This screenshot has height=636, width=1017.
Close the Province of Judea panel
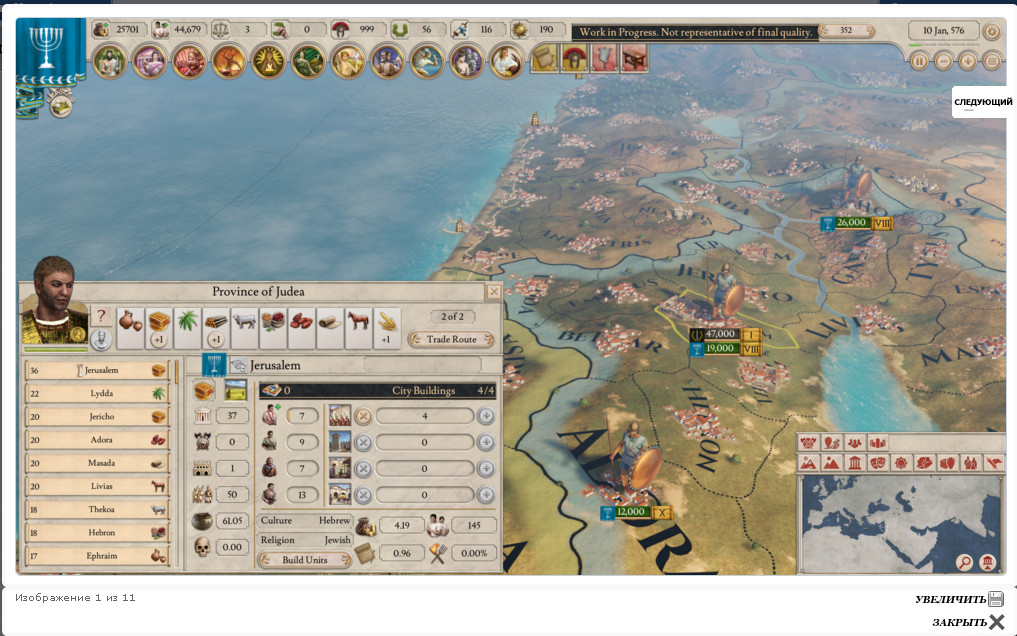tap(494, 292)
